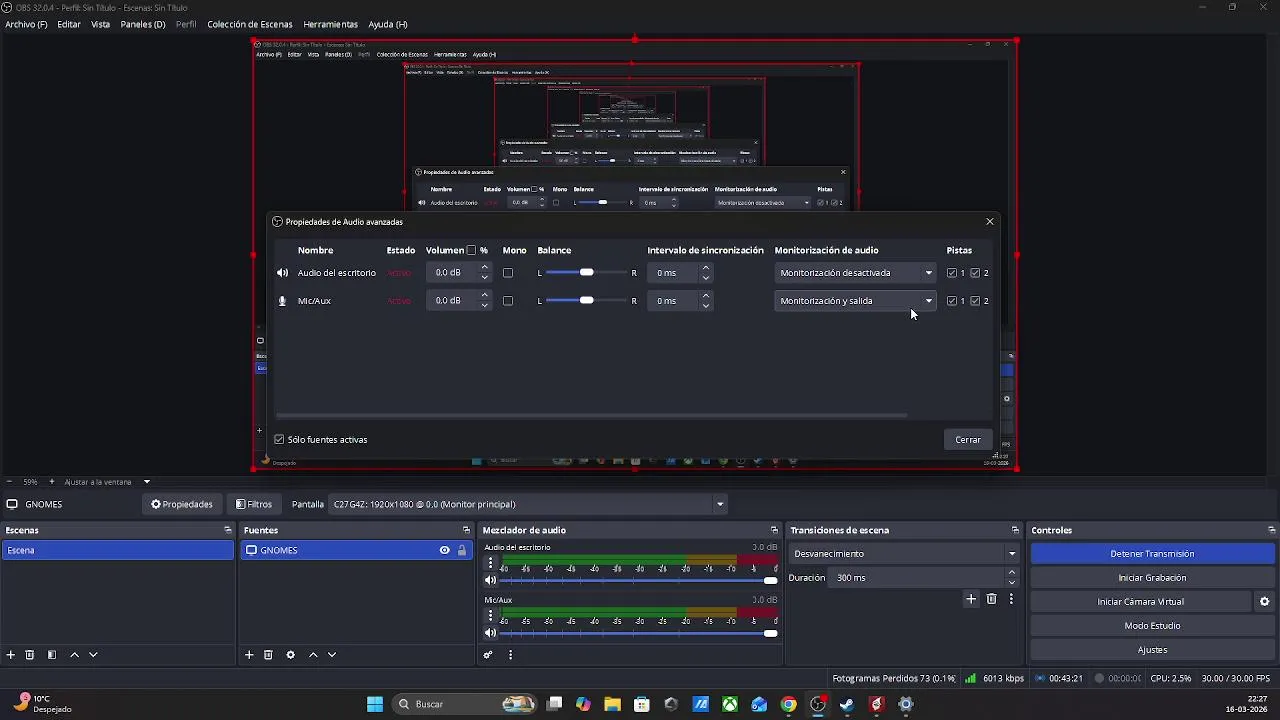Increase transition Duración stepper up arrow
Image resolution: width=1280 pixels, height=720 pixels.
tap(1012, 573)
